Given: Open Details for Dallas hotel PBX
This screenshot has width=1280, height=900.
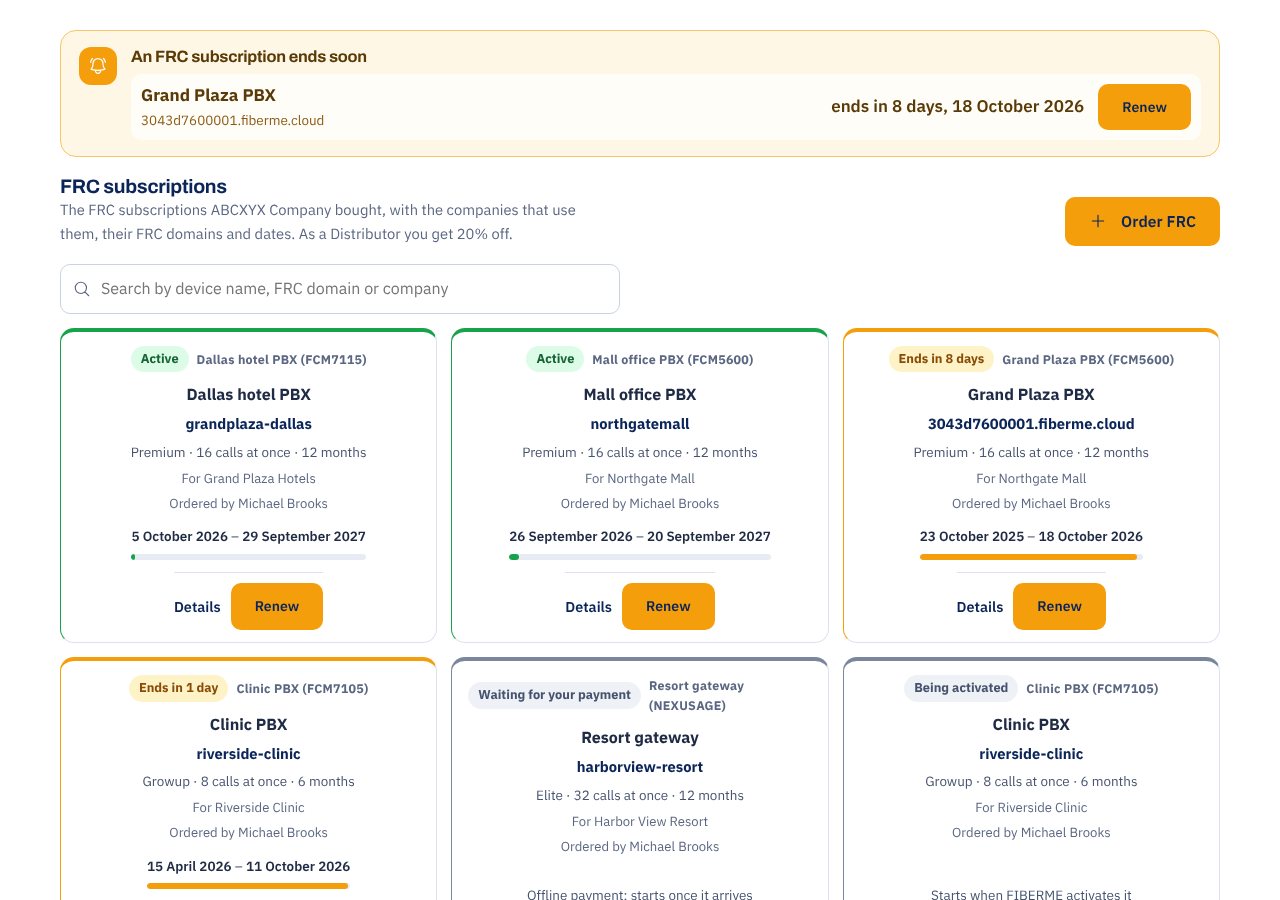Looking at the screenshot, I should (197, 607).
